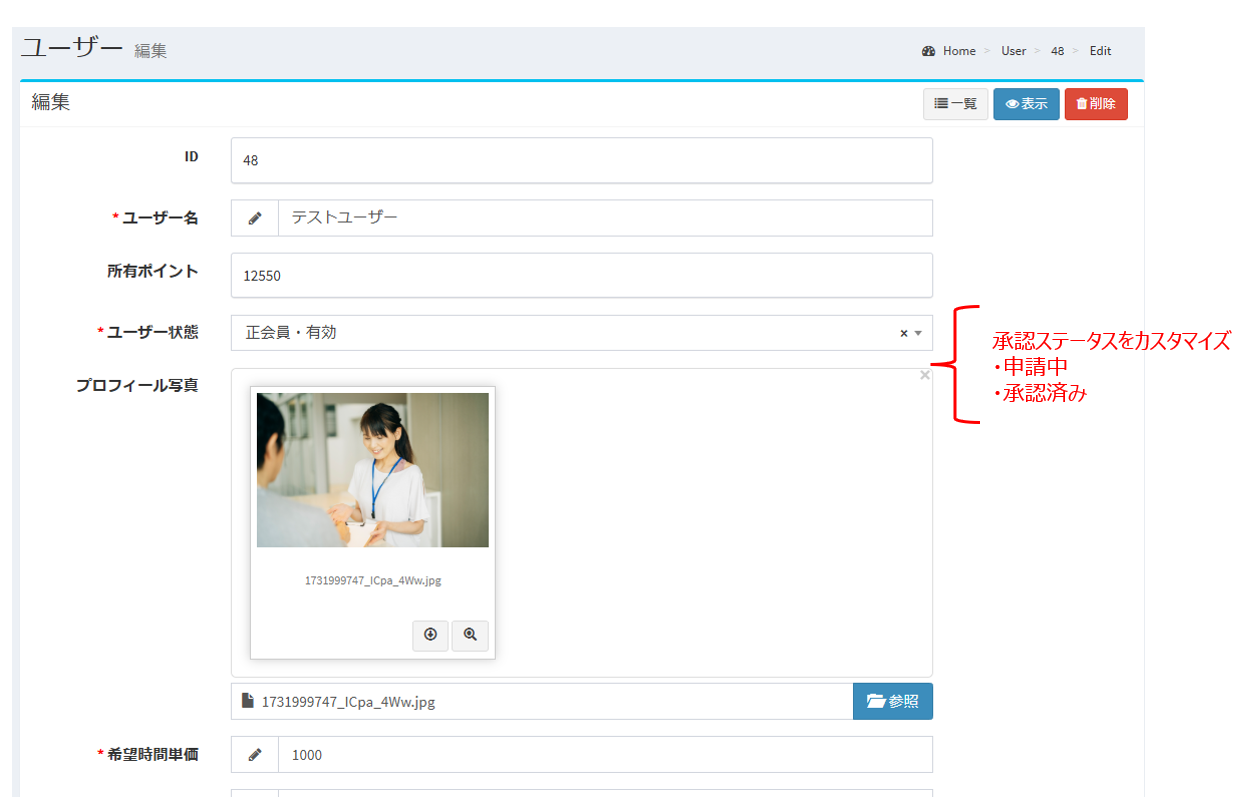
Task: Go to Home in the breadcrumb
Action: [959, 51]
